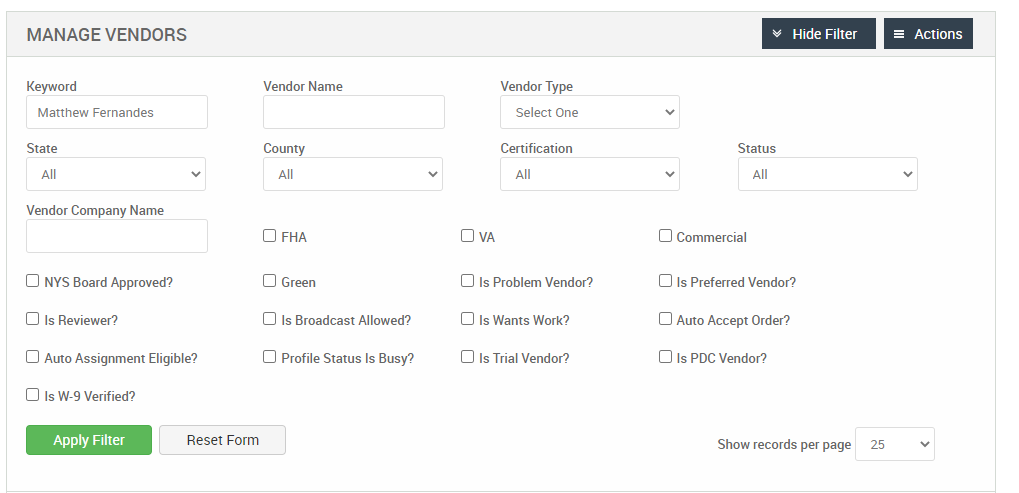The width and height of the screenshot is (1019, 493).
Task: Enable Is Preferred Vendor? checkbox
Action: 665,281
